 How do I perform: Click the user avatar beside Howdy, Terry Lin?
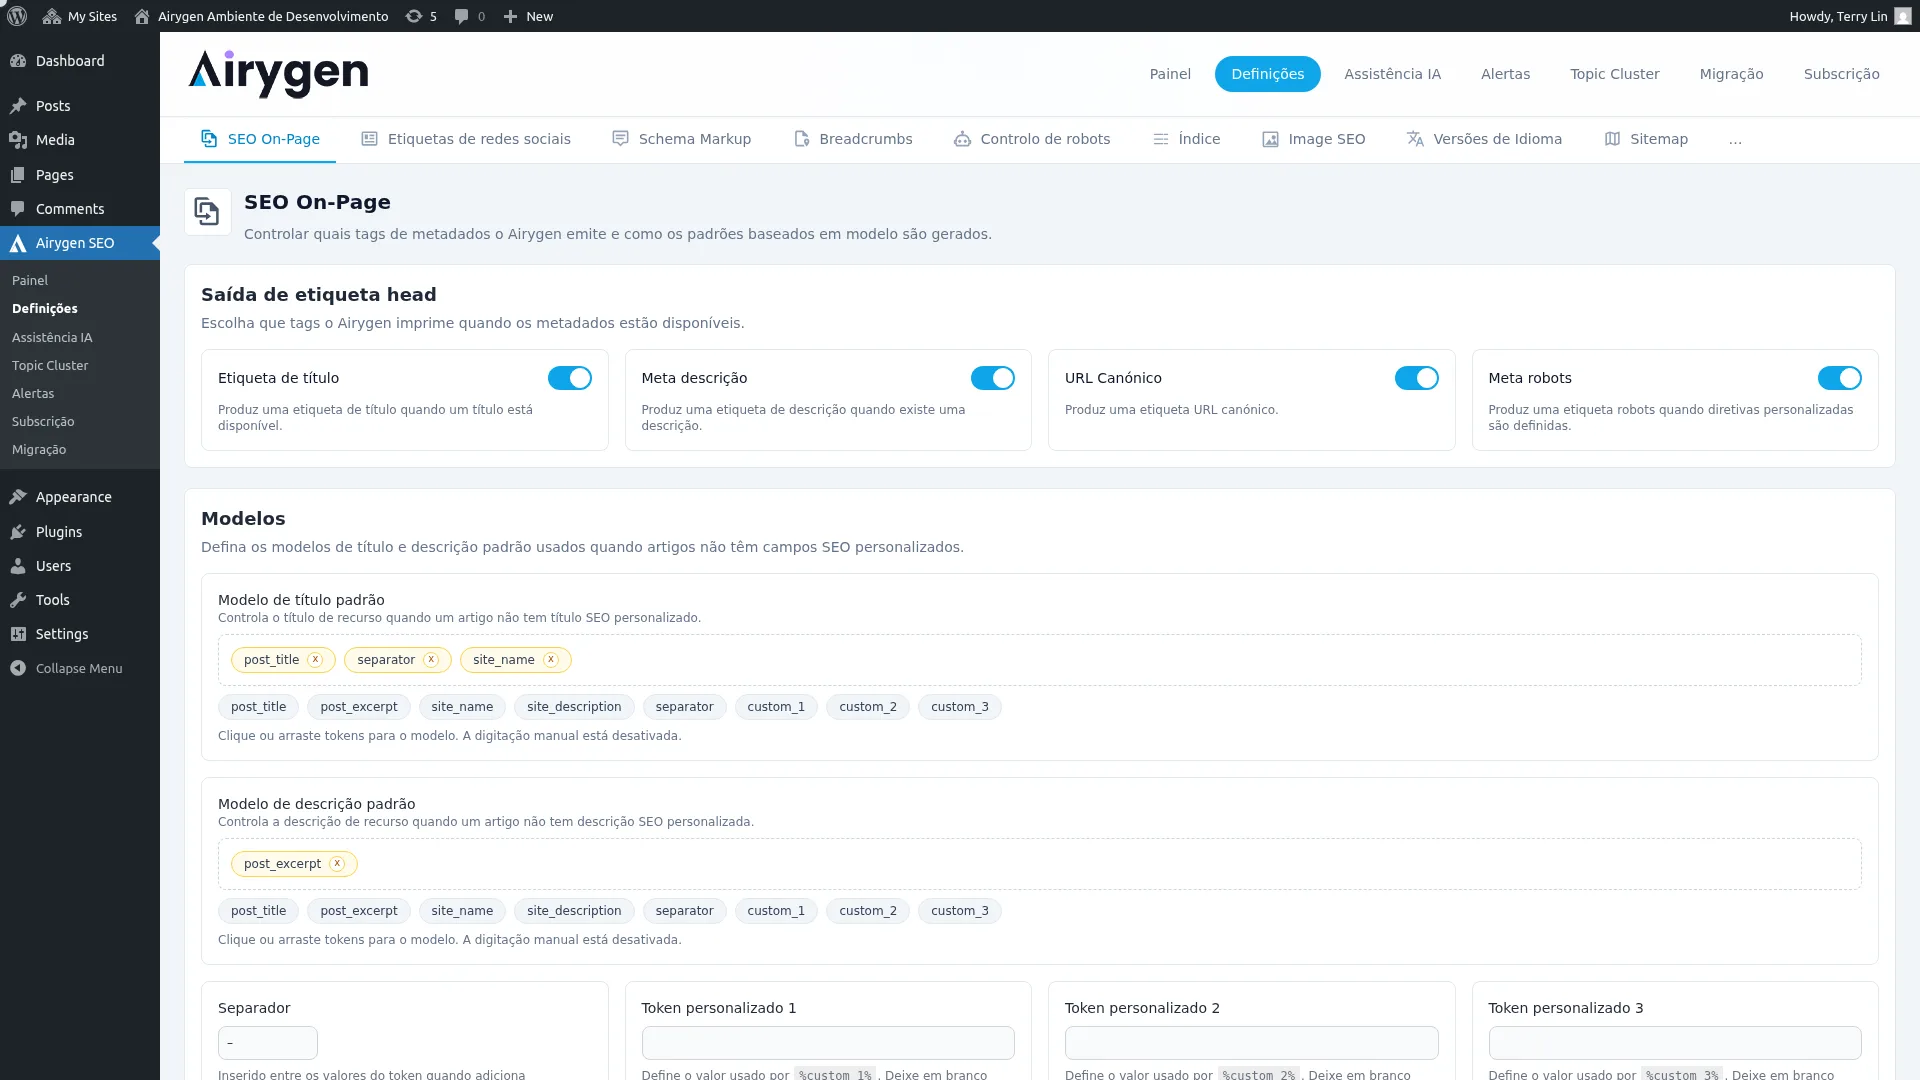1902,16
